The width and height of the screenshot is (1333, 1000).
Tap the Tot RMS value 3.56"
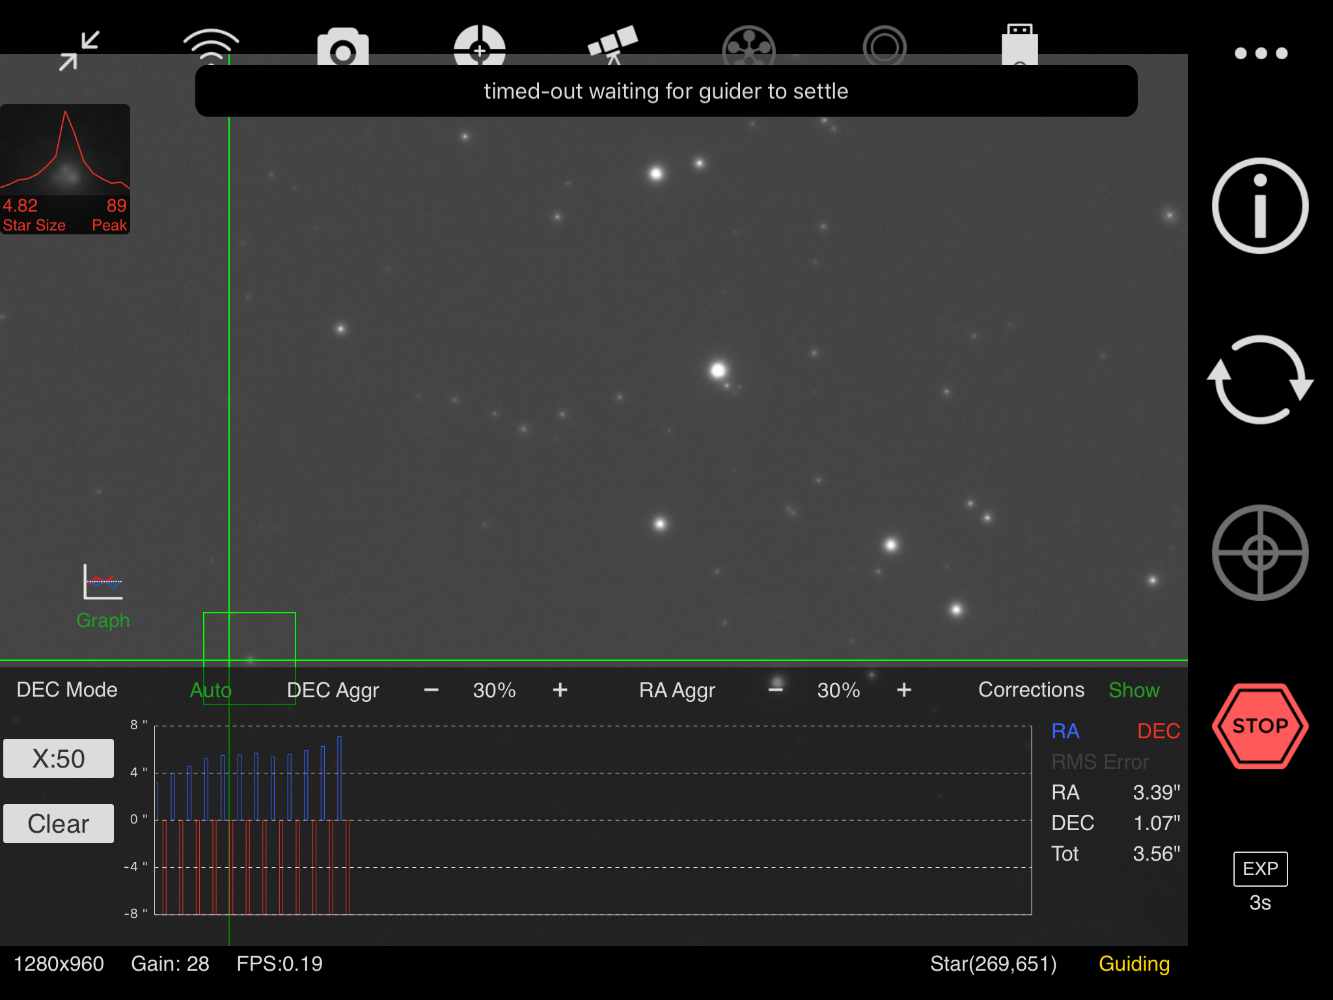click(1156, 854)
